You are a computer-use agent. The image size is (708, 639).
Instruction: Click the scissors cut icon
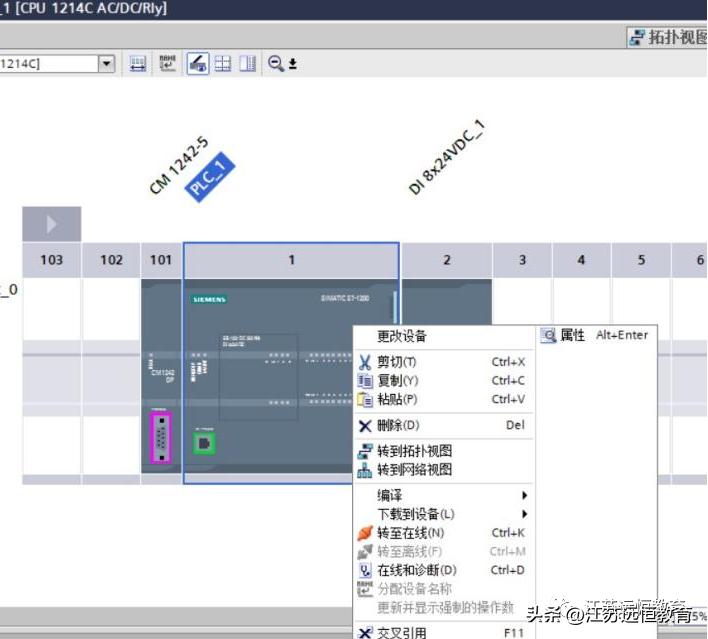click(x=365, y=362)
